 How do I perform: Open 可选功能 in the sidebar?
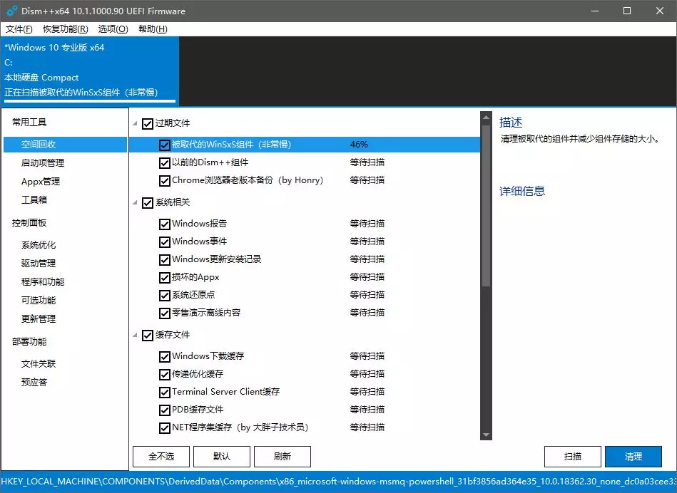[38, 300]
